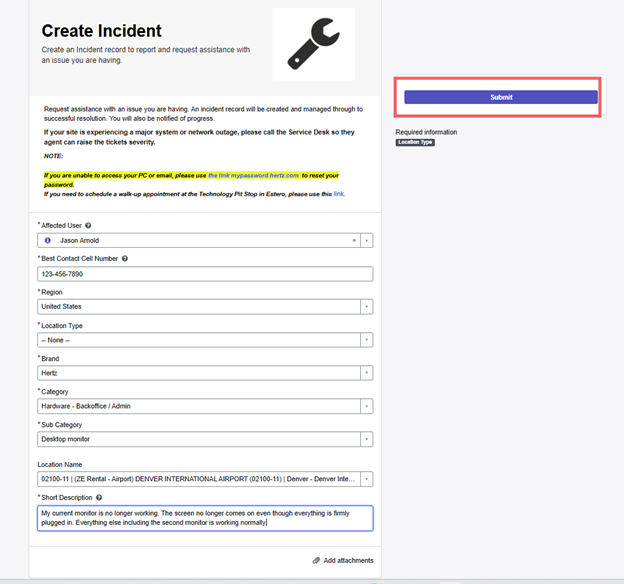Image resolution: width=624 pixels, height=584 pixels.
Task: Open the mypassword.hertz.com link
Action: click(x=253, y=175)
